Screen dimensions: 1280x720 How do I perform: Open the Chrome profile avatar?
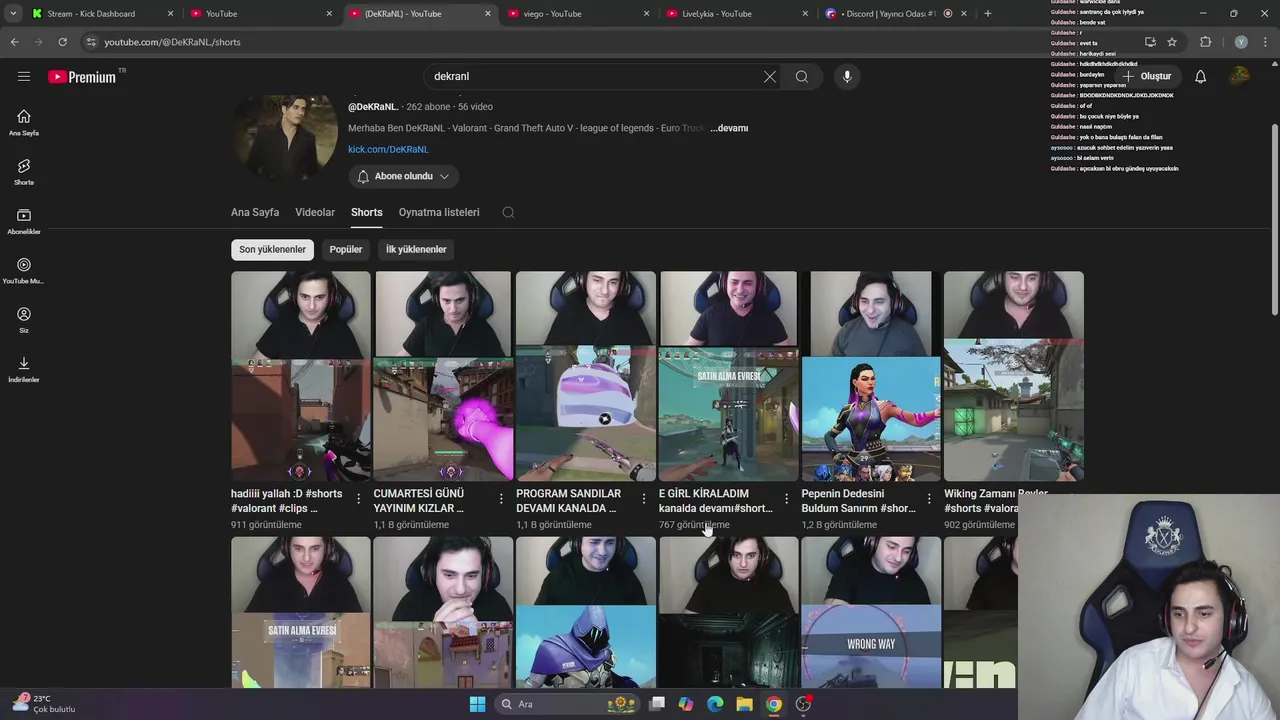1241,42
